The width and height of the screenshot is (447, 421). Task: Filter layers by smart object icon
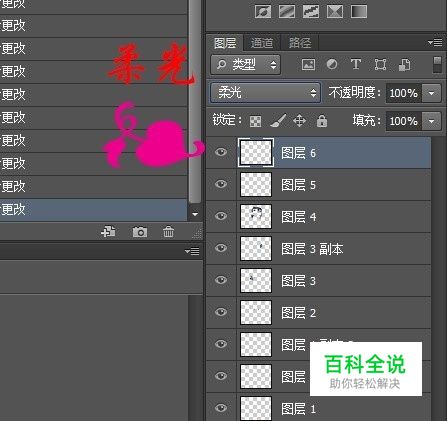pos(404,64)
